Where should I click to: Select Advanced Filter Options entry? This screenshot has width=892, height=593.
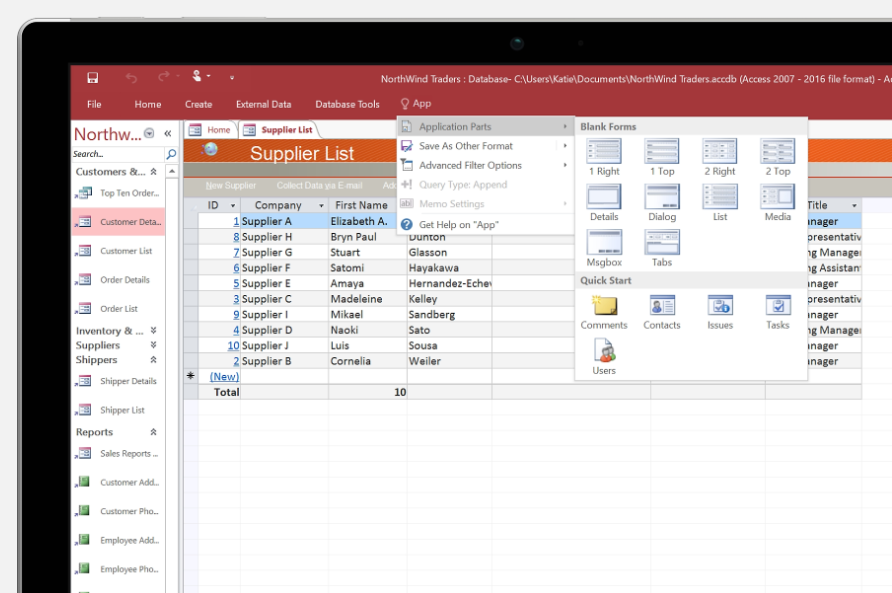485,165
